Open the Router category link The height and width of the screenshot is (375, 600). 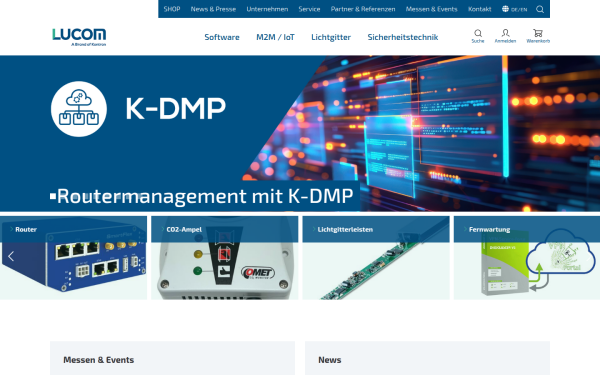[26, 229]
